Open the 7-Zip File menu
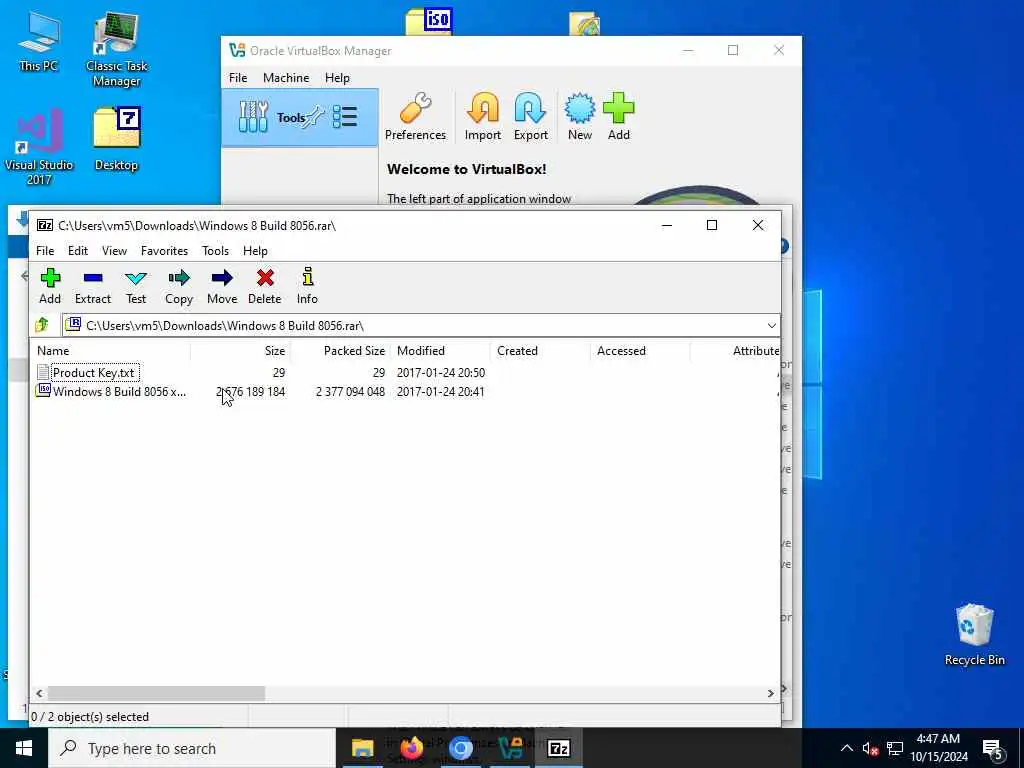 pyautogui.click(x=45, y=251)
